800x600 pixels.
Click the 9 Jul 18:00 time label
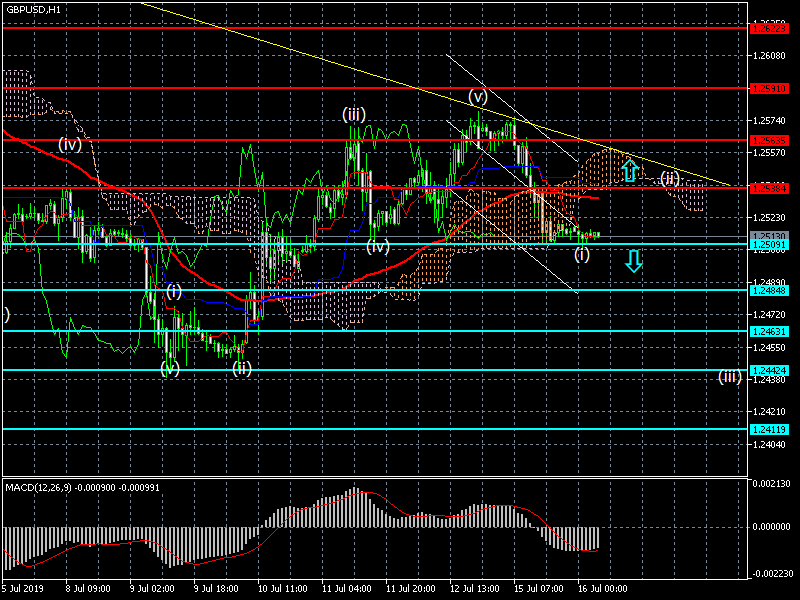coord(216,589)
